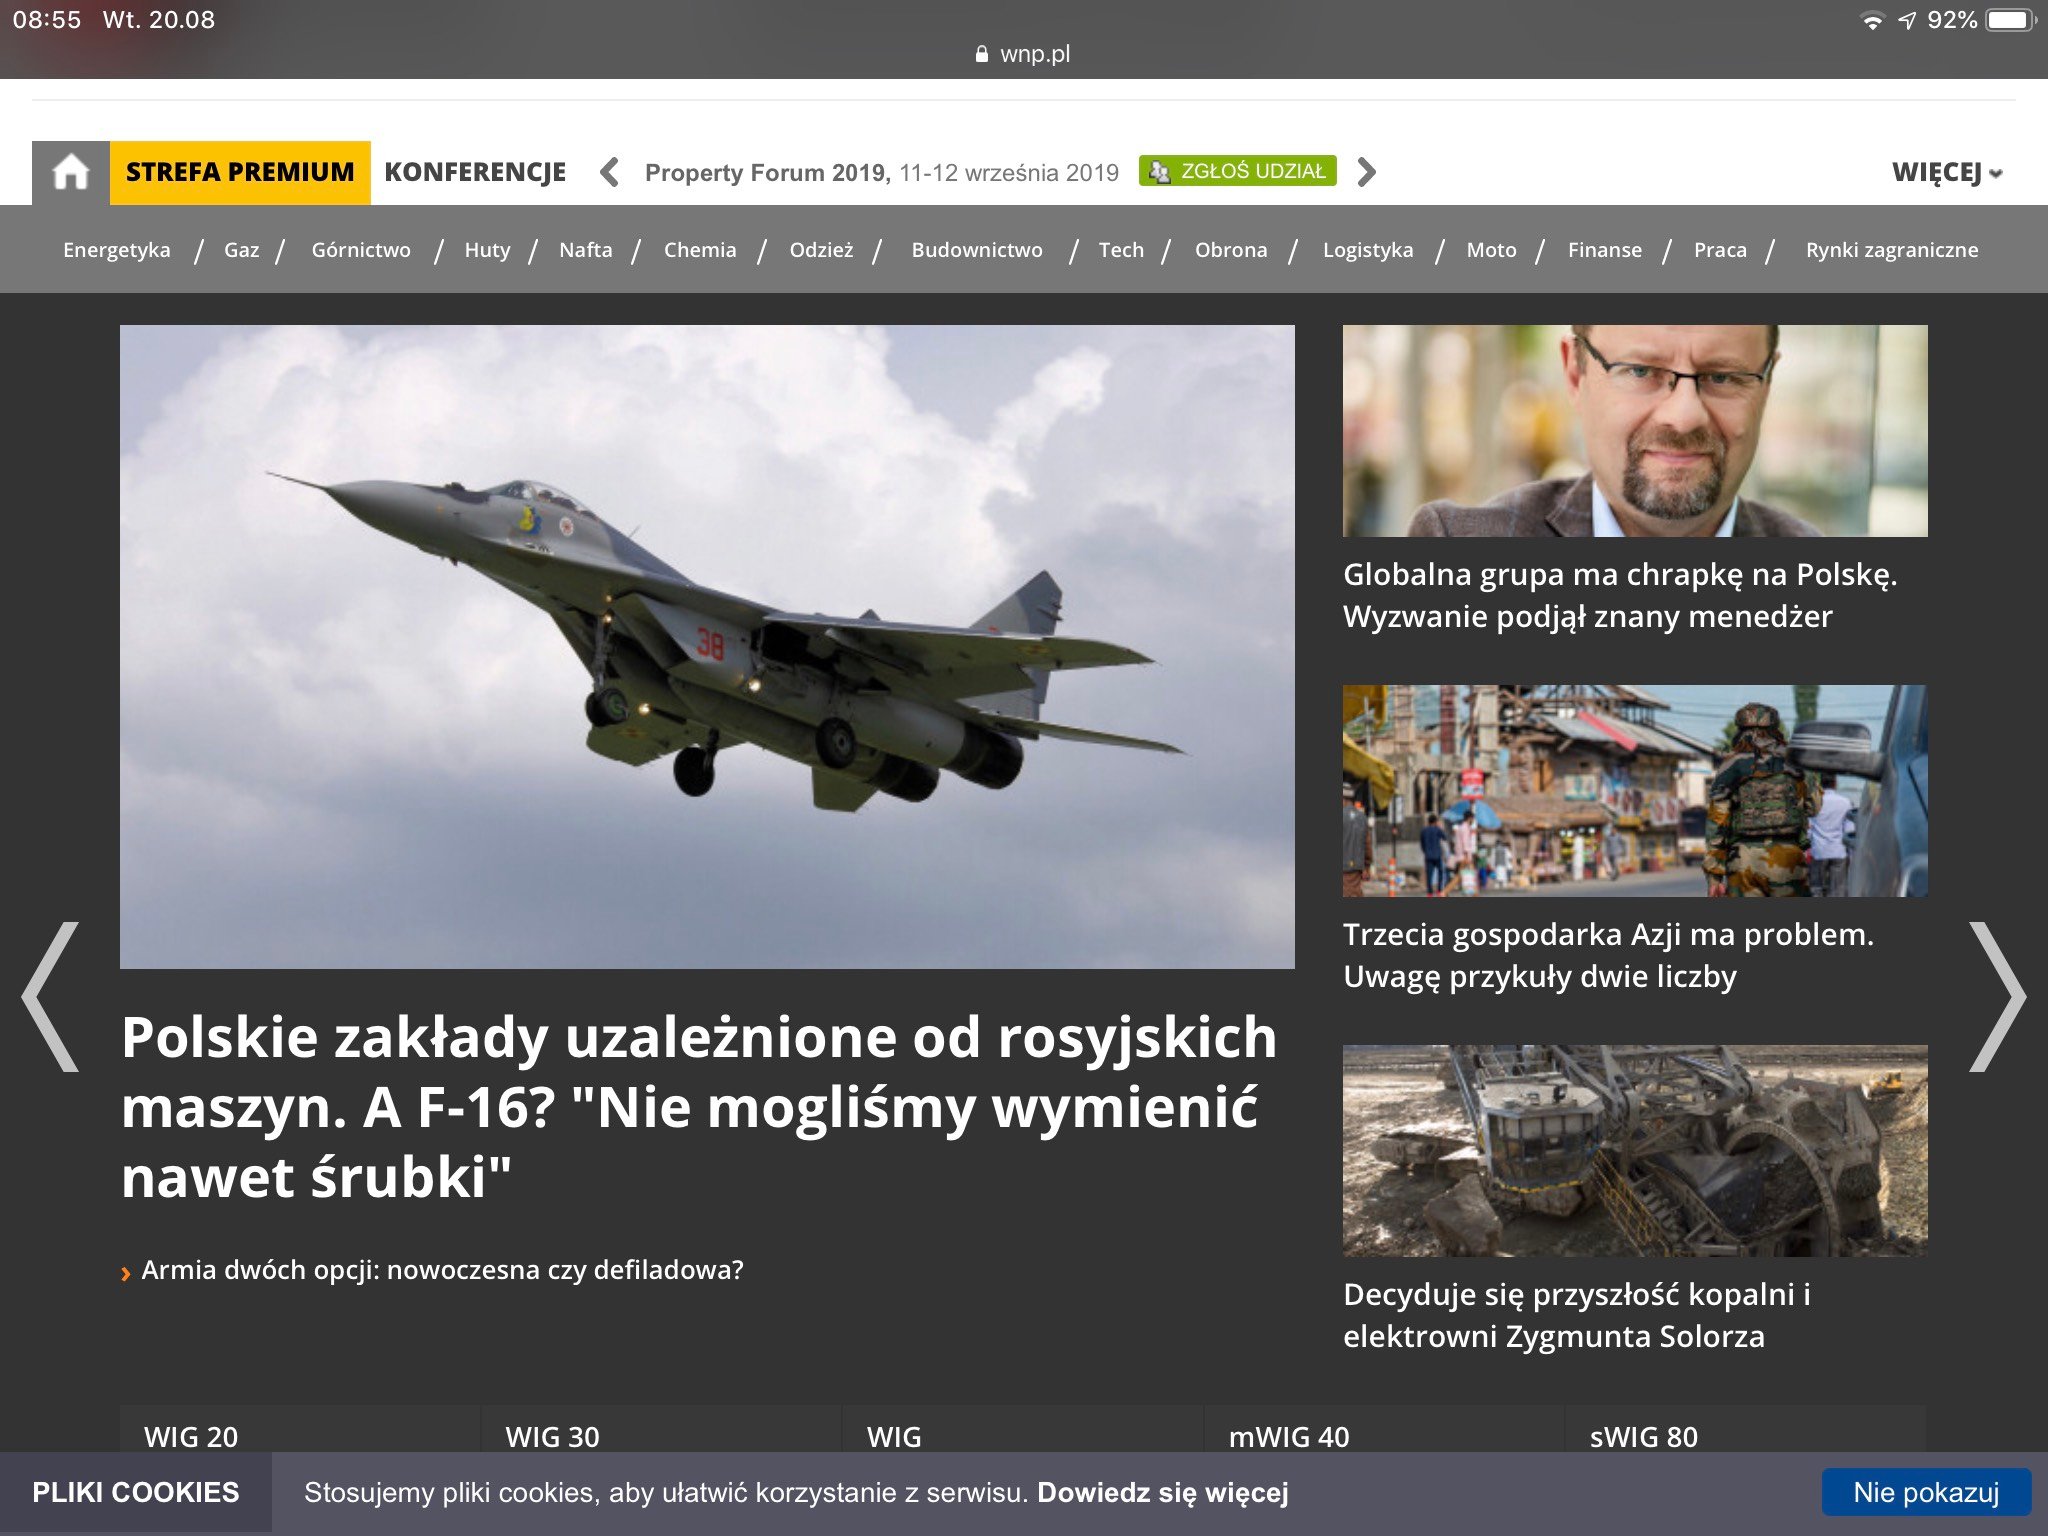Viewport: 2048px width, 1536px height.
Task: Select the plain WIG index tile
Action: (x=1022, y=1430)
